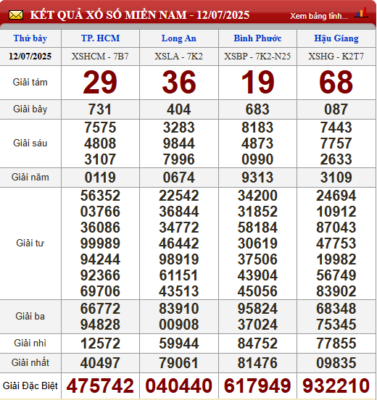377x400 pixels.
Task: Open the Bình Phước province link
Action: [257, 38]
